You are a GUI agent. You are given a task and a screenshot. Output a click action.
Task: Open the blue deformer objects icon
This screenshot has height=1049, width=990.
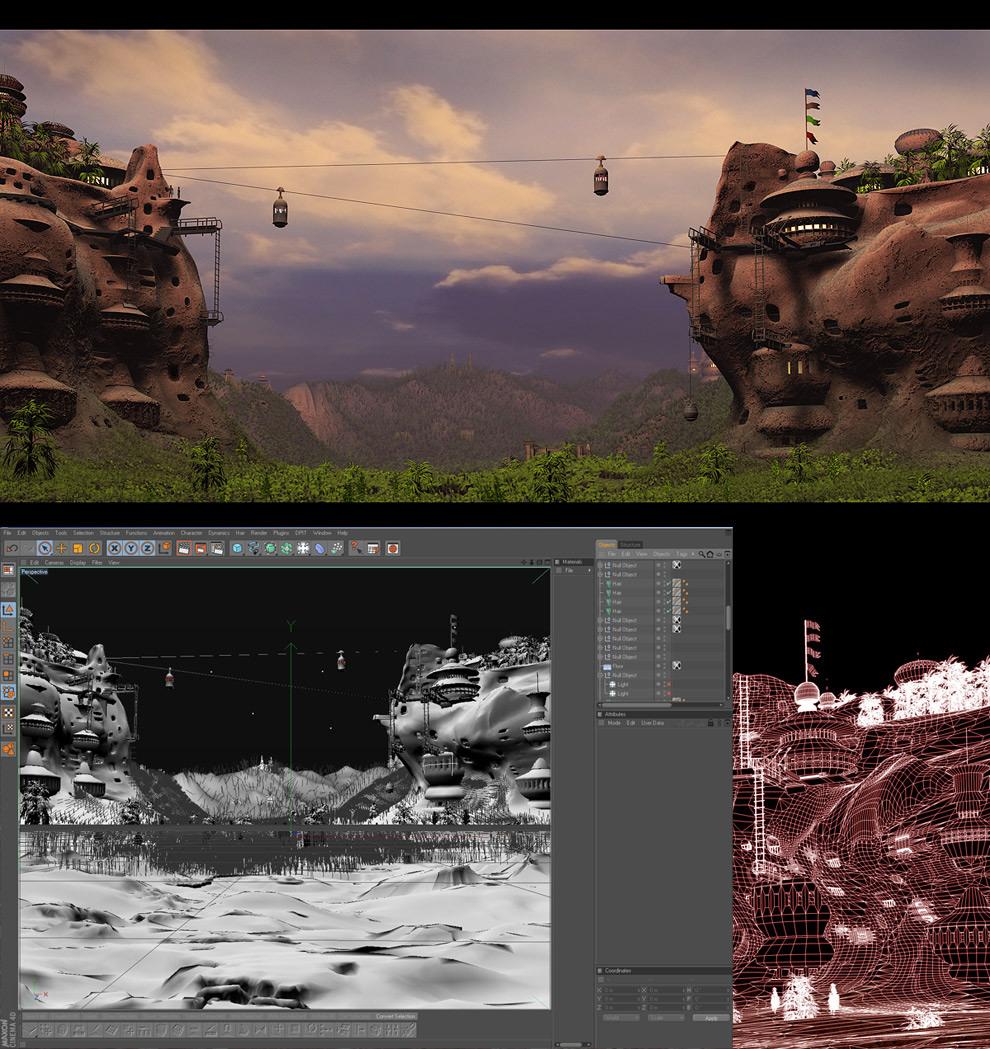click(320, 548)
